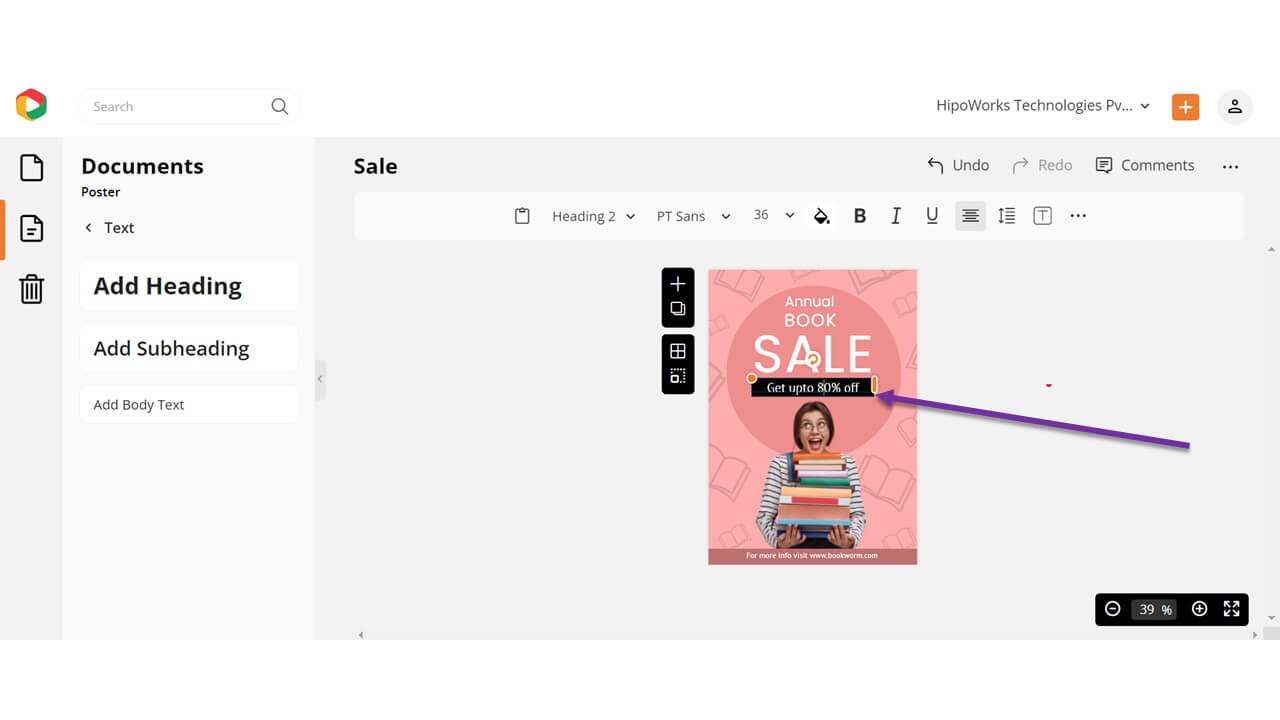The image size is (1280, 720).
Task: Open the trash bin in the left sidebar
Action: tap(31, 289)
